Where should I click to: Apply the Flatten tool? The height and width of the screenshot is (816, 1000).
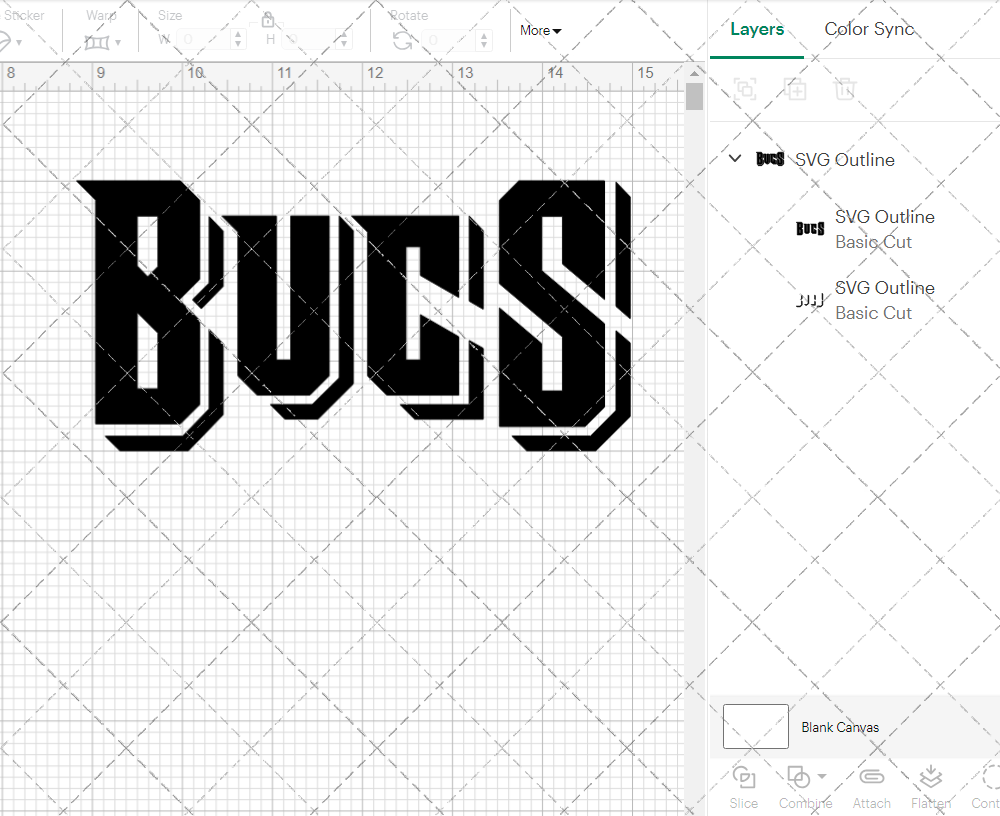[931, 785]
